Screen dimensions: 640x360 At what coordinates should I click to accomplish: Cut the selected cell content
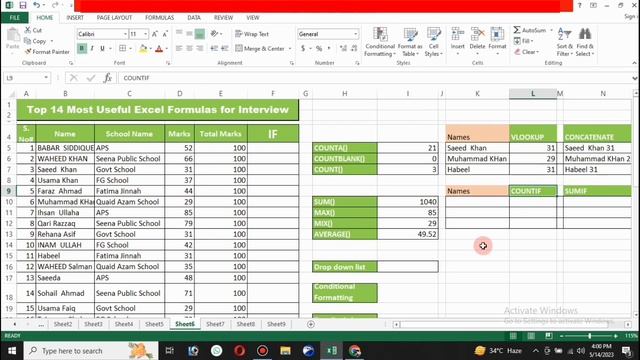(x=33, y=30)
